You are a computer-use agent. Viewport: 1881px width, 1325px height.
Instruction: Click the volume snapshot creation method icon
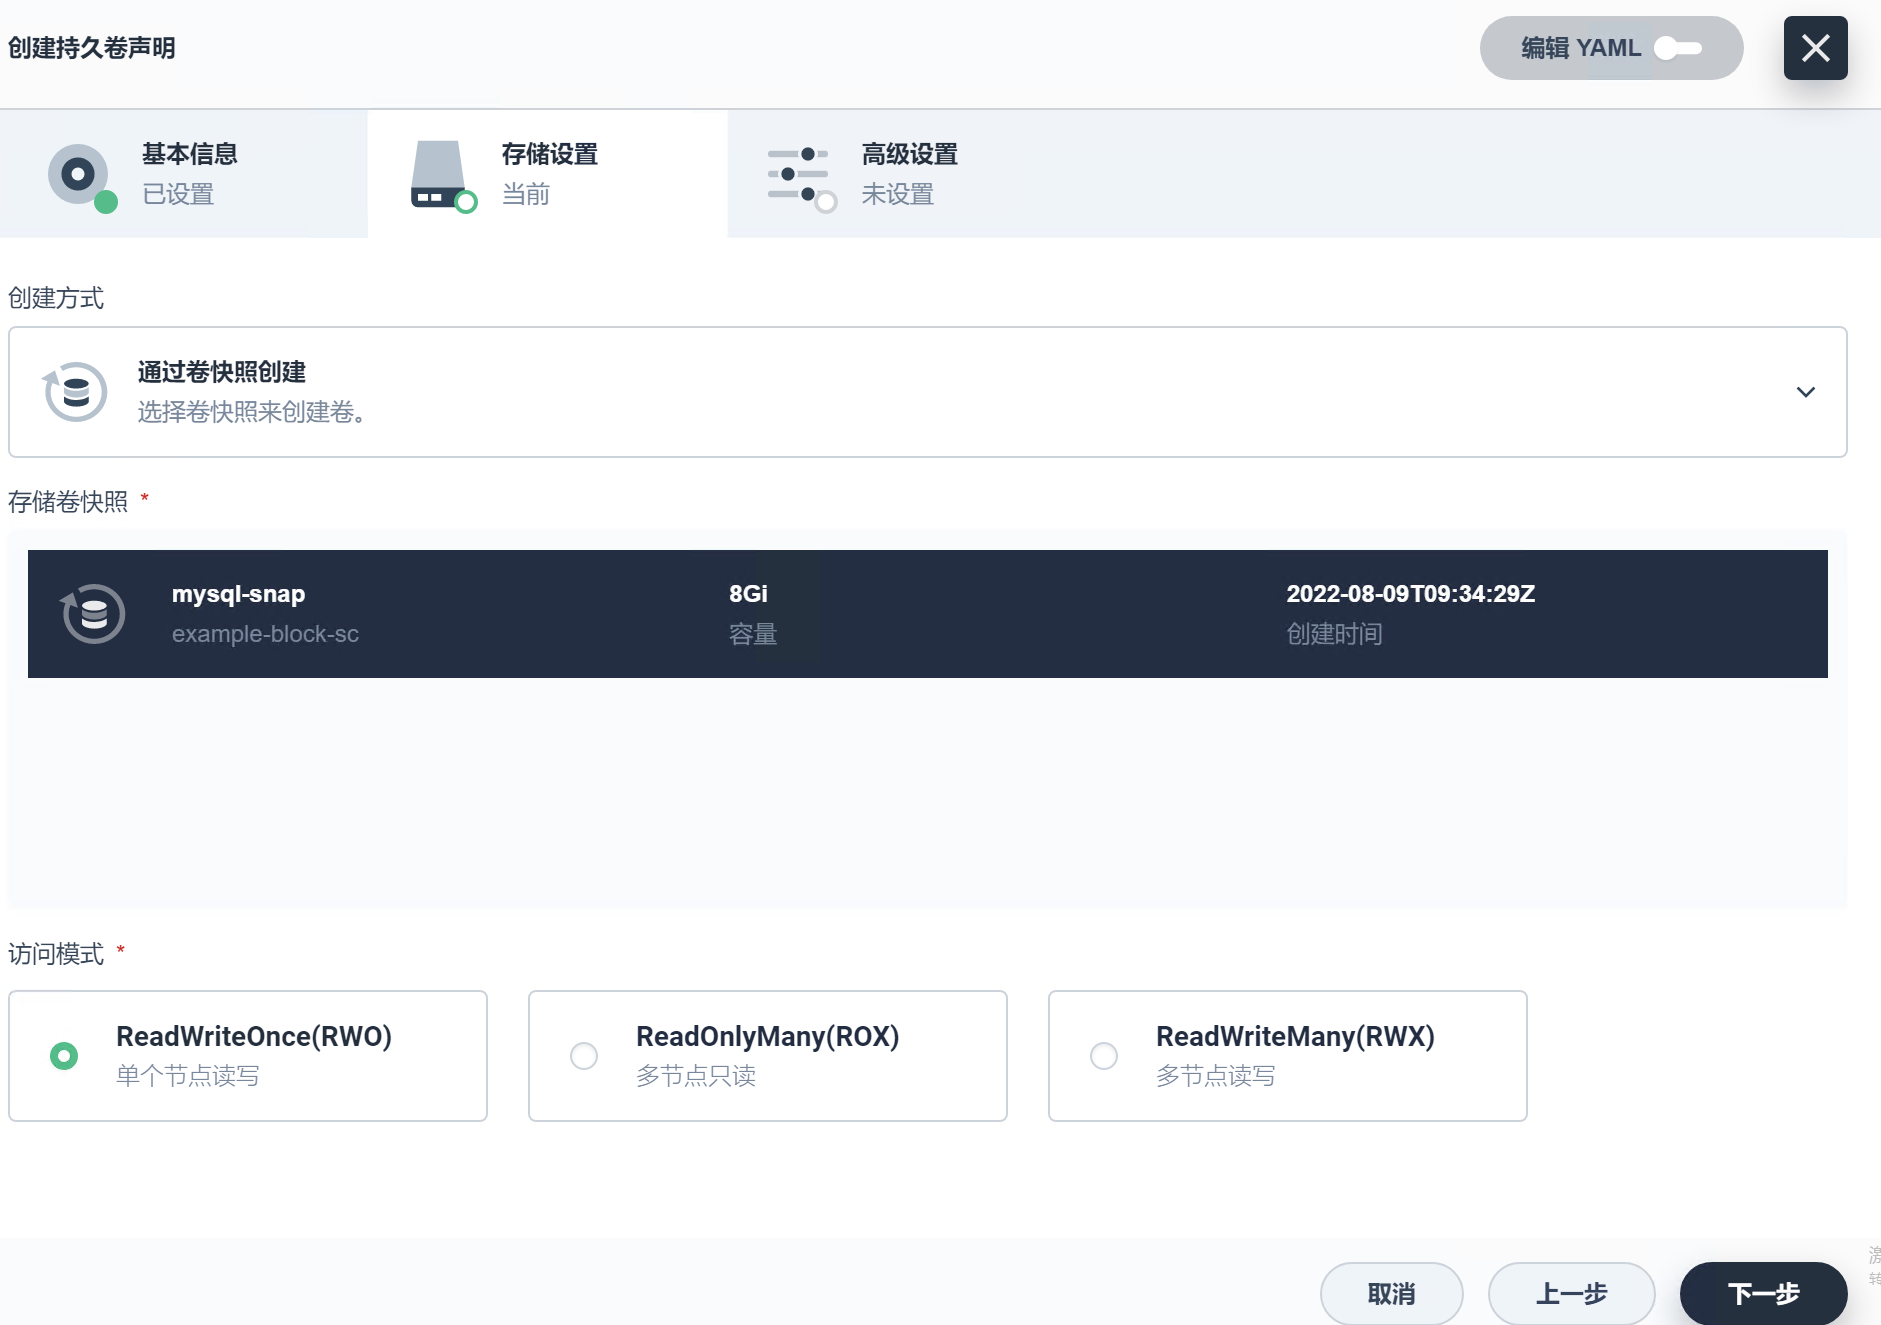pos(75,392)
